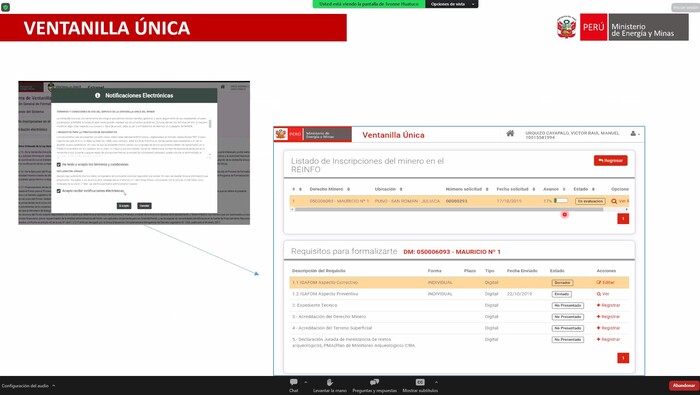700x395 pixels.
Task: Click notifications dialog screenshot thumbnail
Action: tap(134, 153)
